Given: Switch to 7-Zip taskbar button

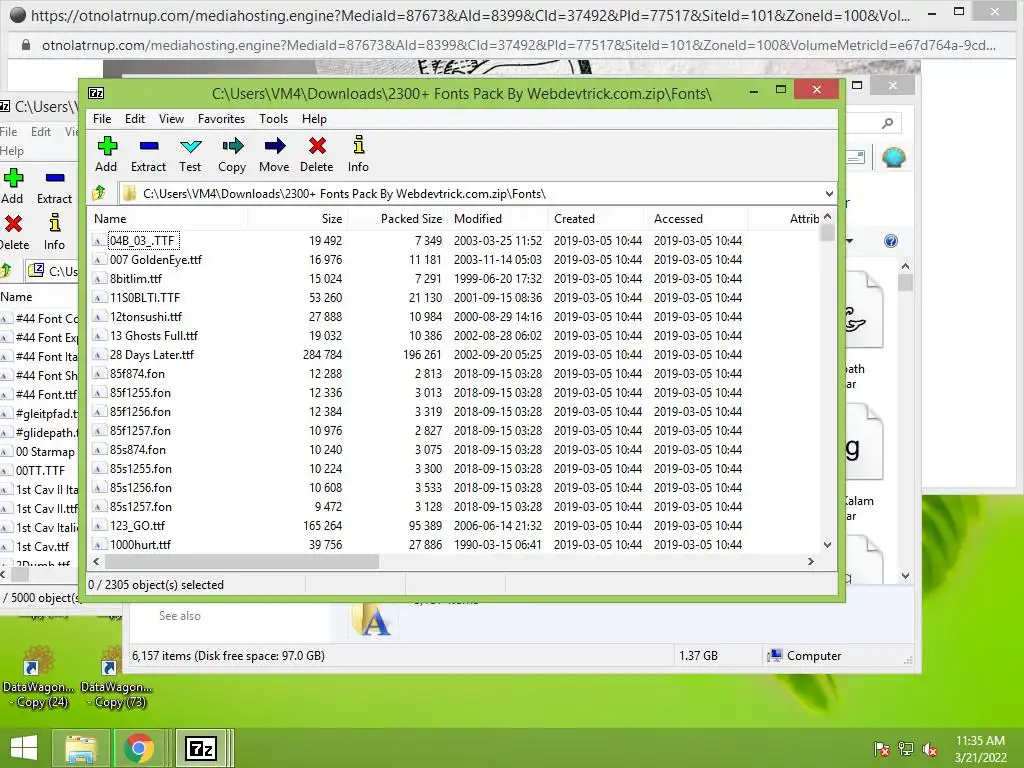Looking at the screenshot, I should click(x=201, y=748).
